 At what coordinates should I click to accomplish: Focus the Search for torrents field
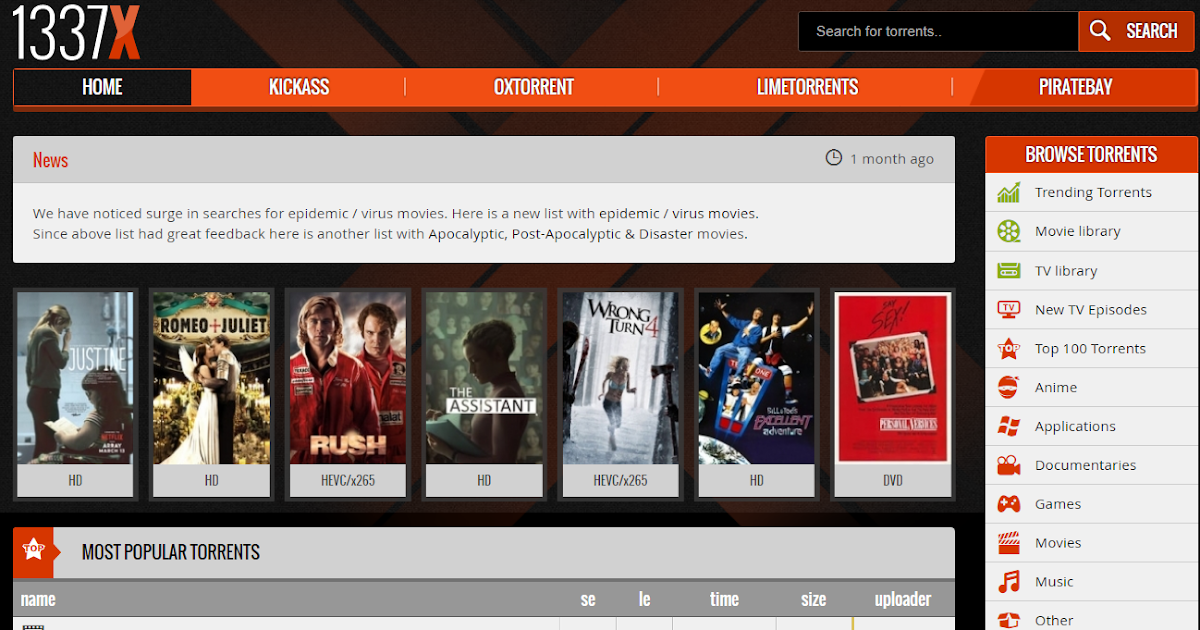938,31
